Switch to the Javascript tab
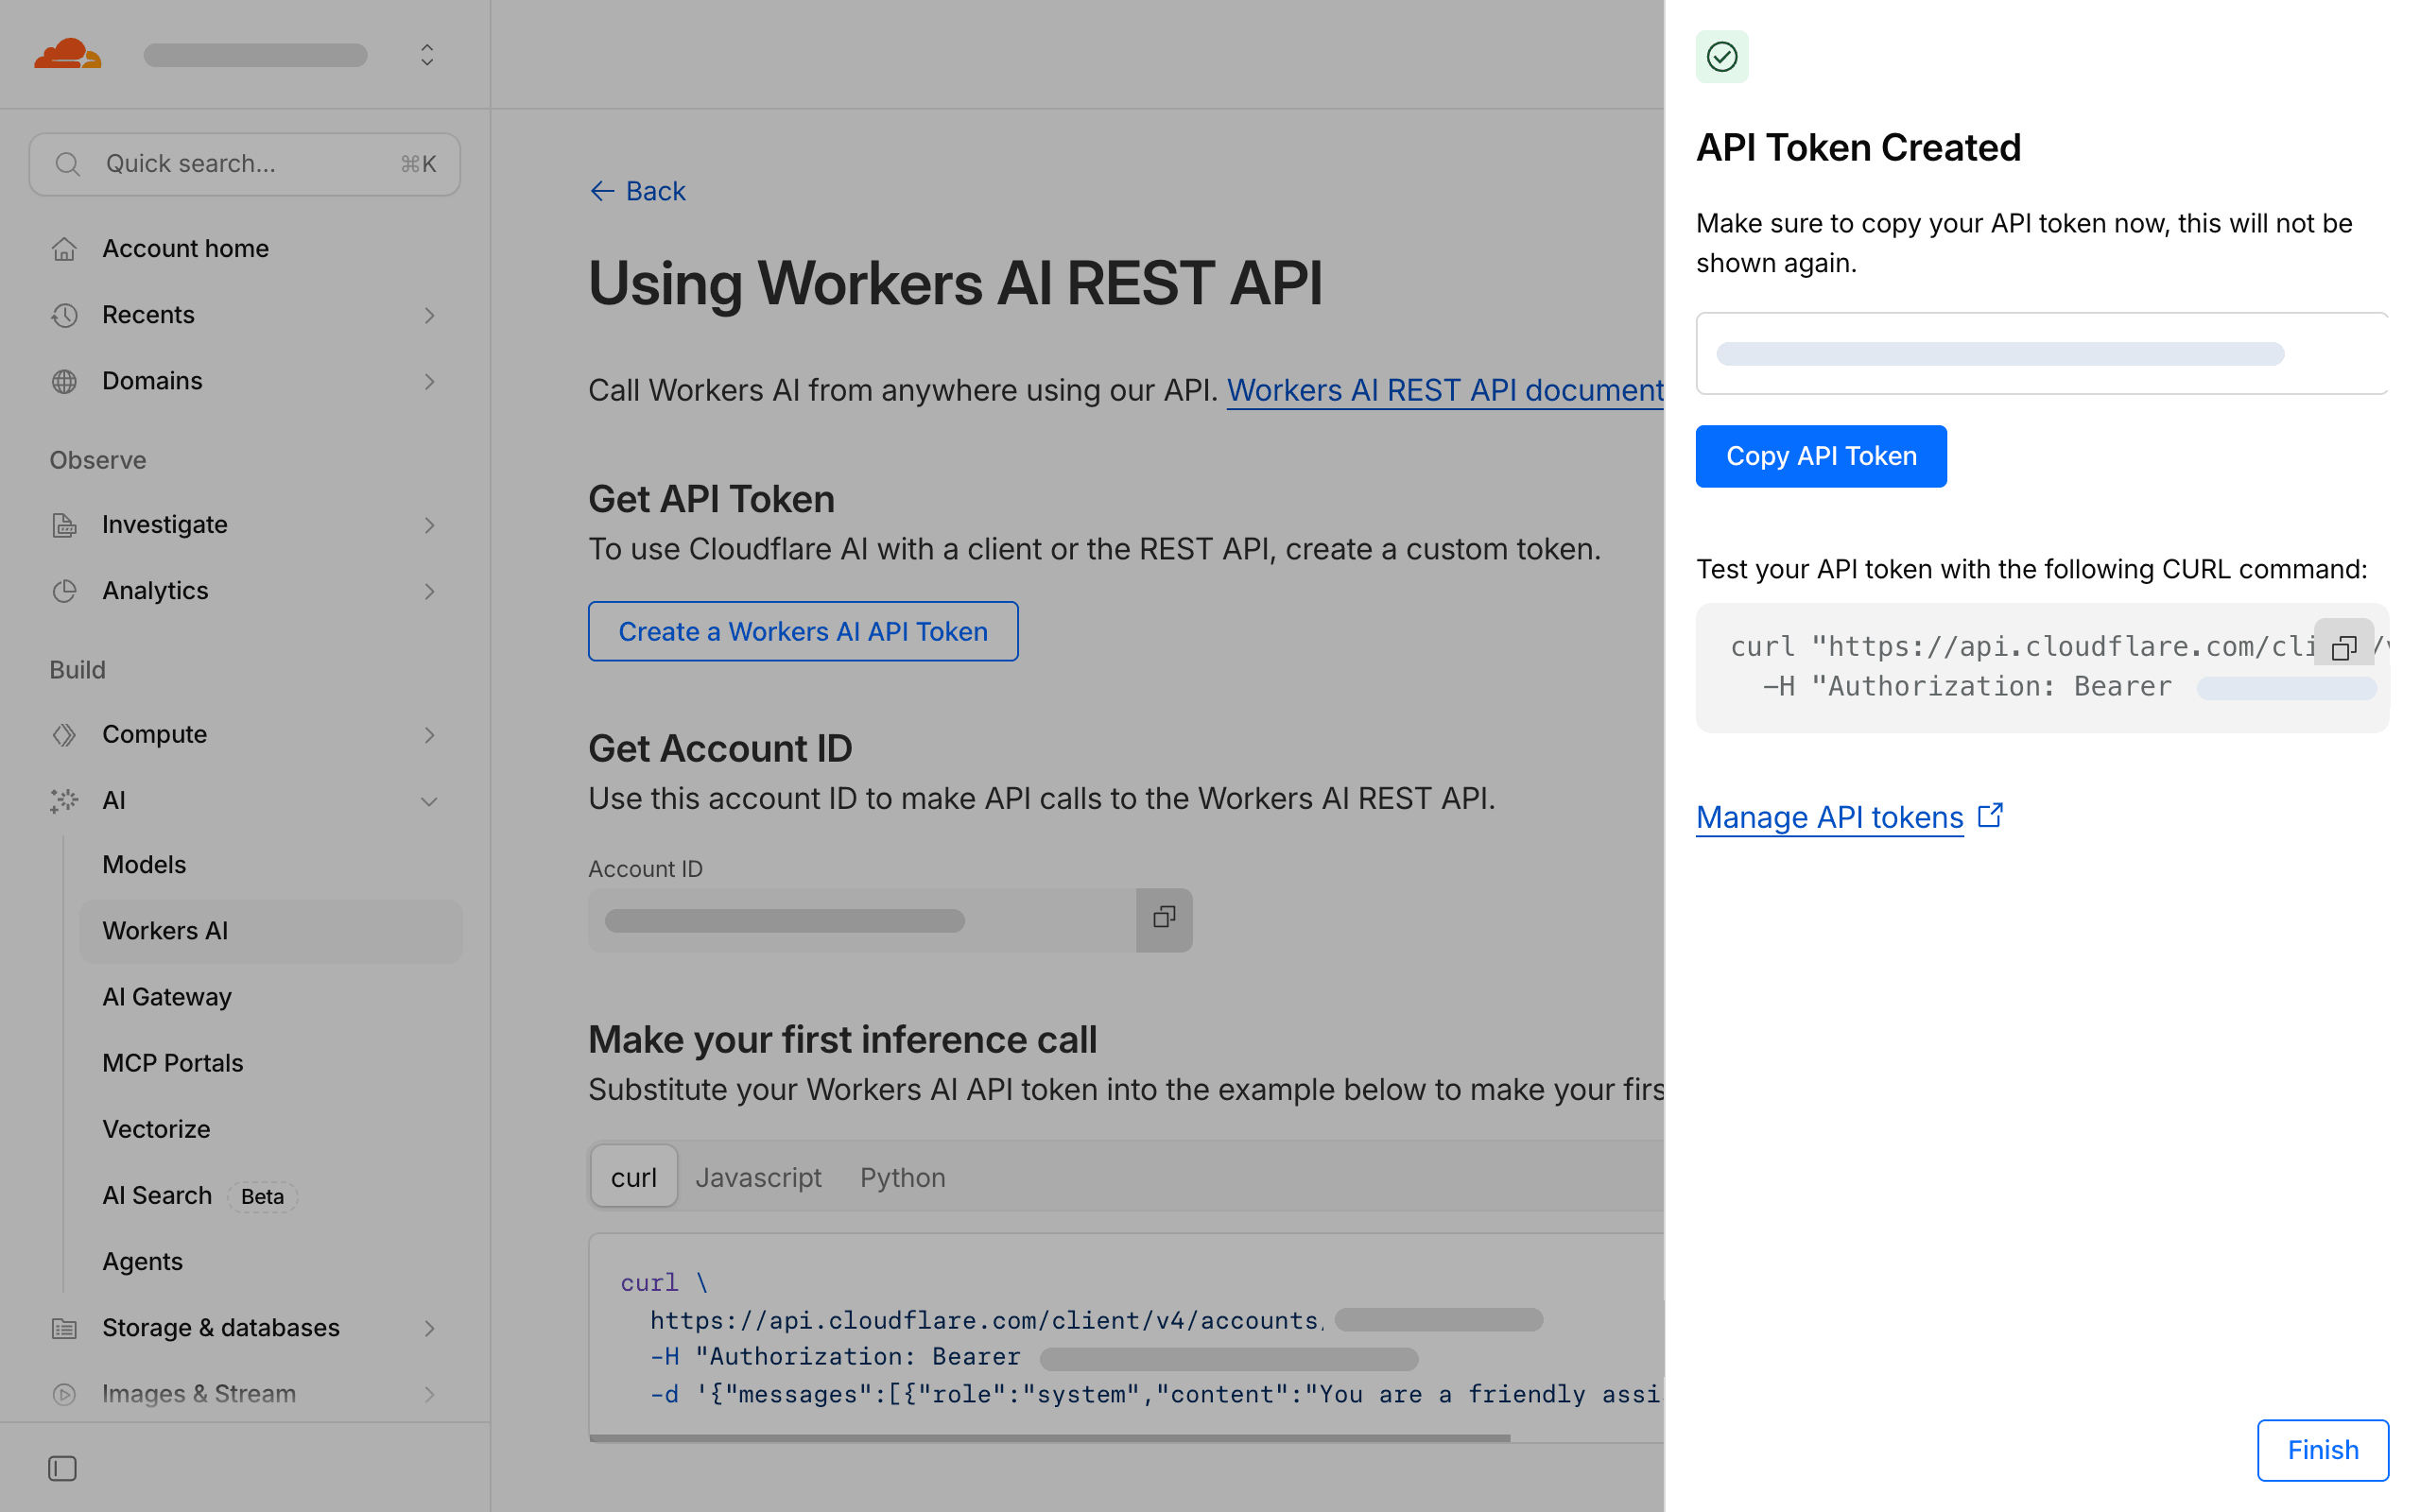The image size is (2420, 1512). tap(758, 1177)
